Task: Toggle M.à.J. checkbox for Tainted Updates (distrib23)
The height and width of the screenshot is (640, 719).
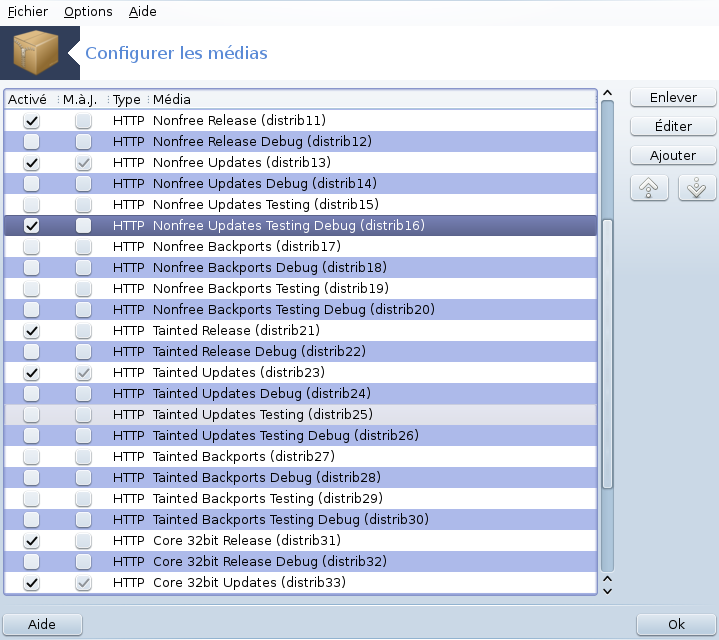Action: pos(84,372)
